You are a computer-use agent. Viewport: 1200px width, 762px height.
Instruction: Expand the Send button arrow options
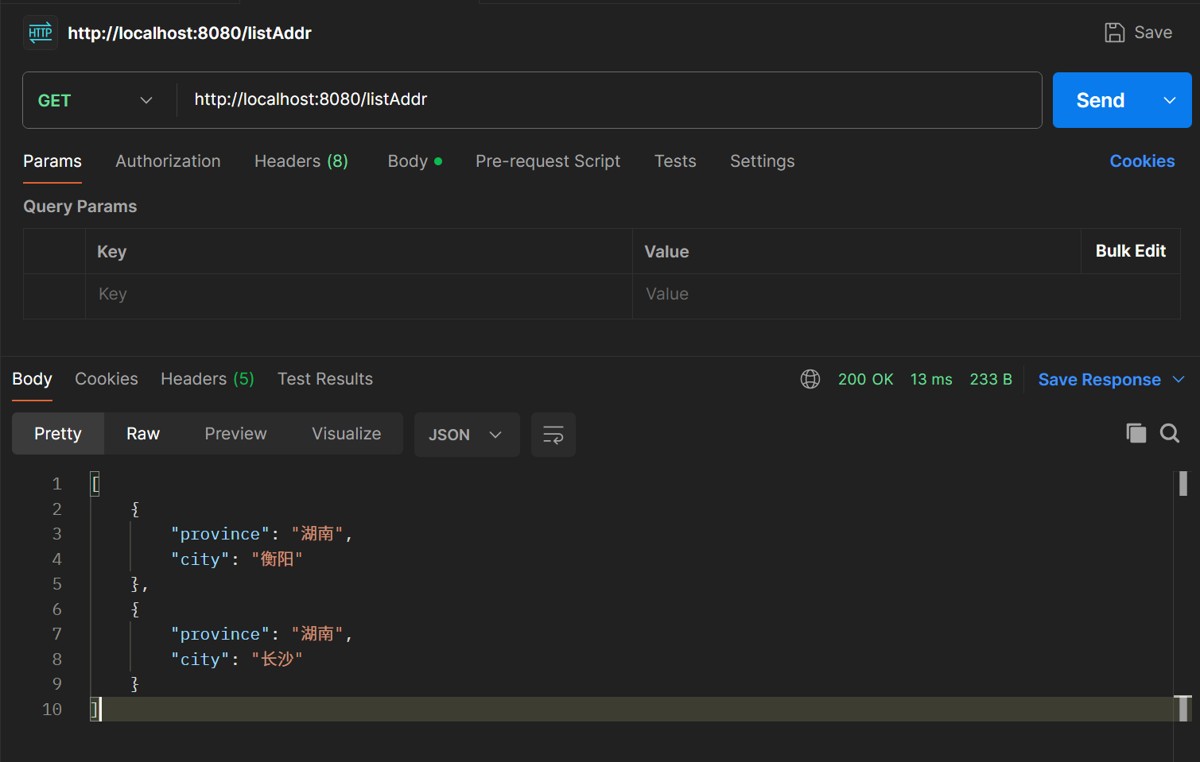[1170, 100]
